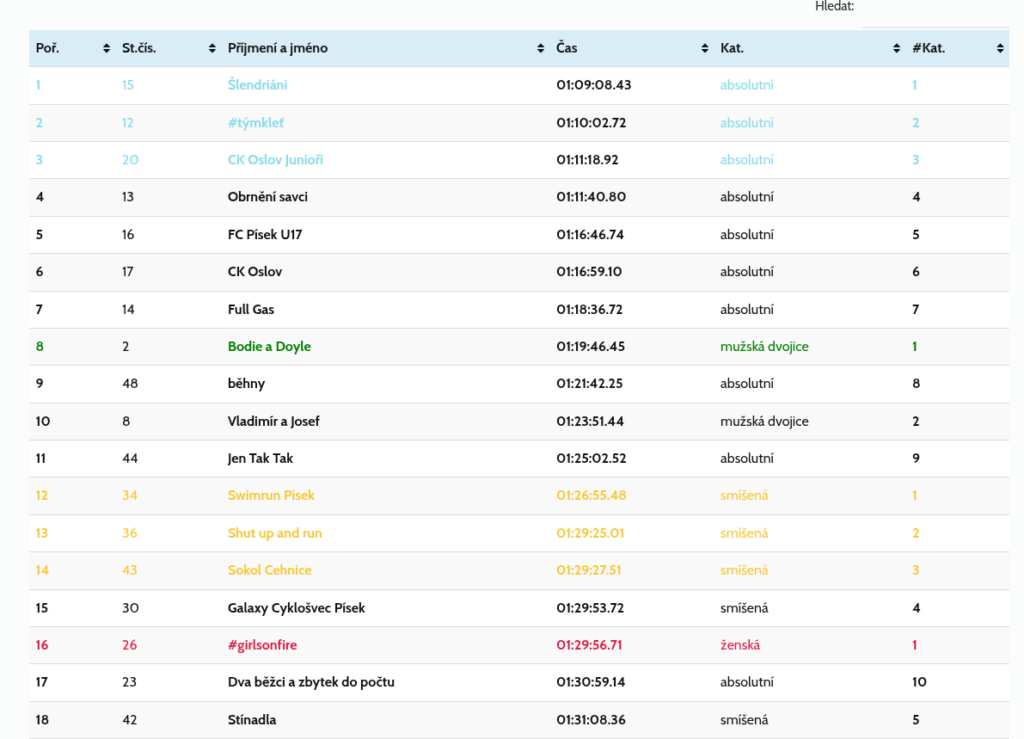The height and width of the screenshot is (739, 1024).
Task: Click time 01:19:46.45
Action: tap(590, 347)
